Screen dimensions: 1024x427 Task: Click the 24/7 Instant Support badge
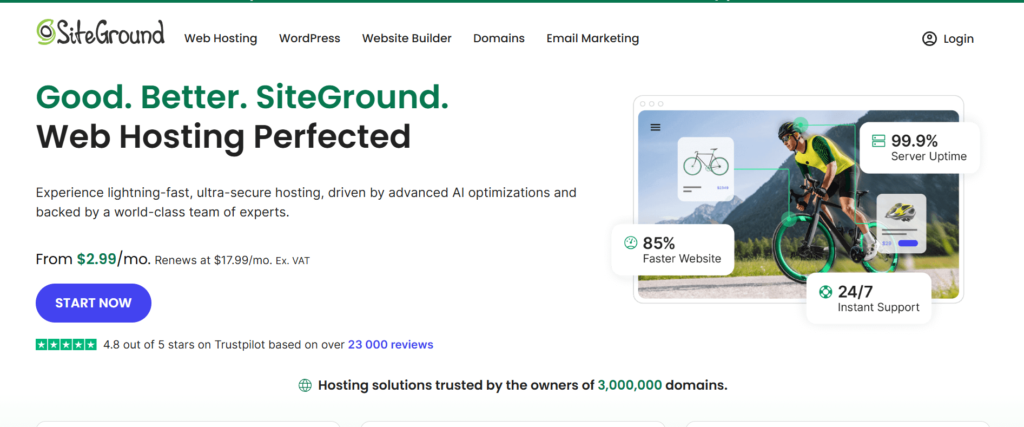point(869,299)
